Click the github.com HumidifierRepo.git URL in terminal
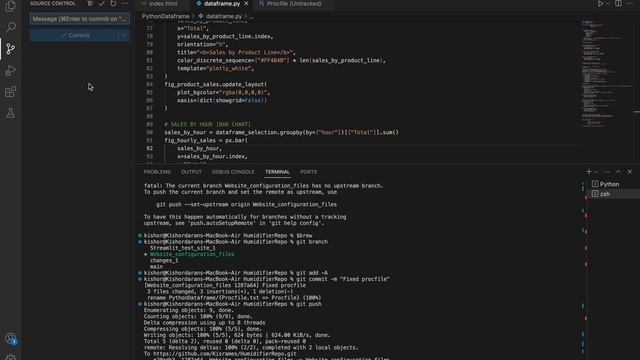 click(225, 354)
